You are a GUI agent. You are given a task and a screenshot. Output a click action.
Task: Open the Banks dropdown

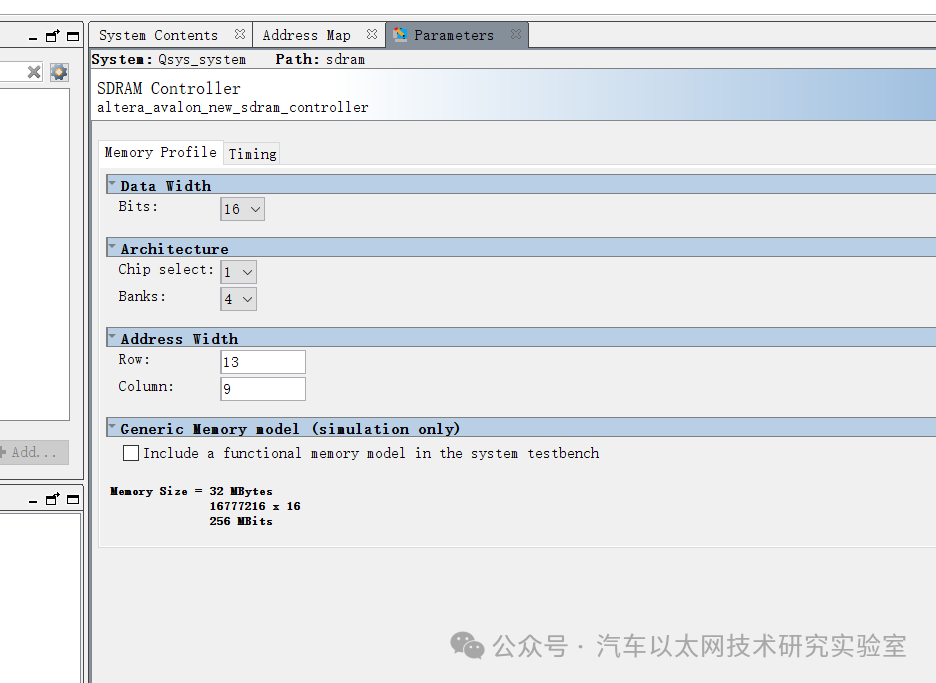pos(239,299)
